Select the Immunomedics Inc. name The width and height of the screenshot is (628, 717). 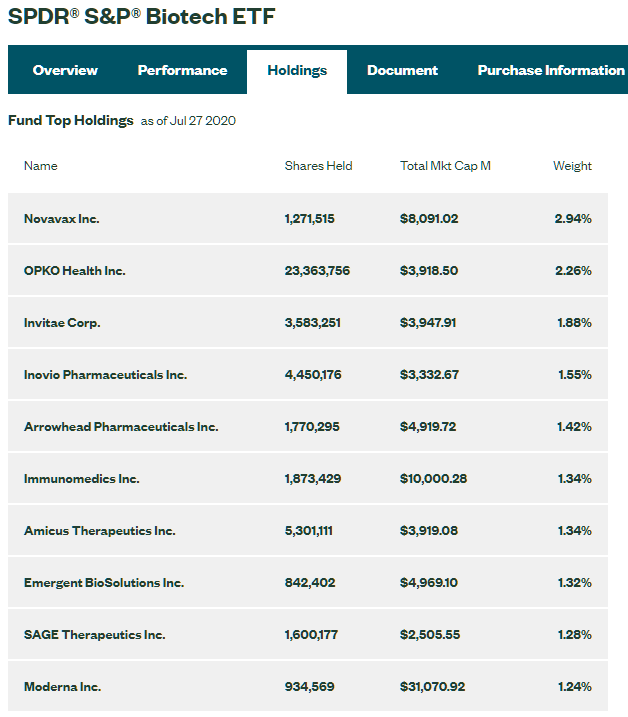(81, 479)
